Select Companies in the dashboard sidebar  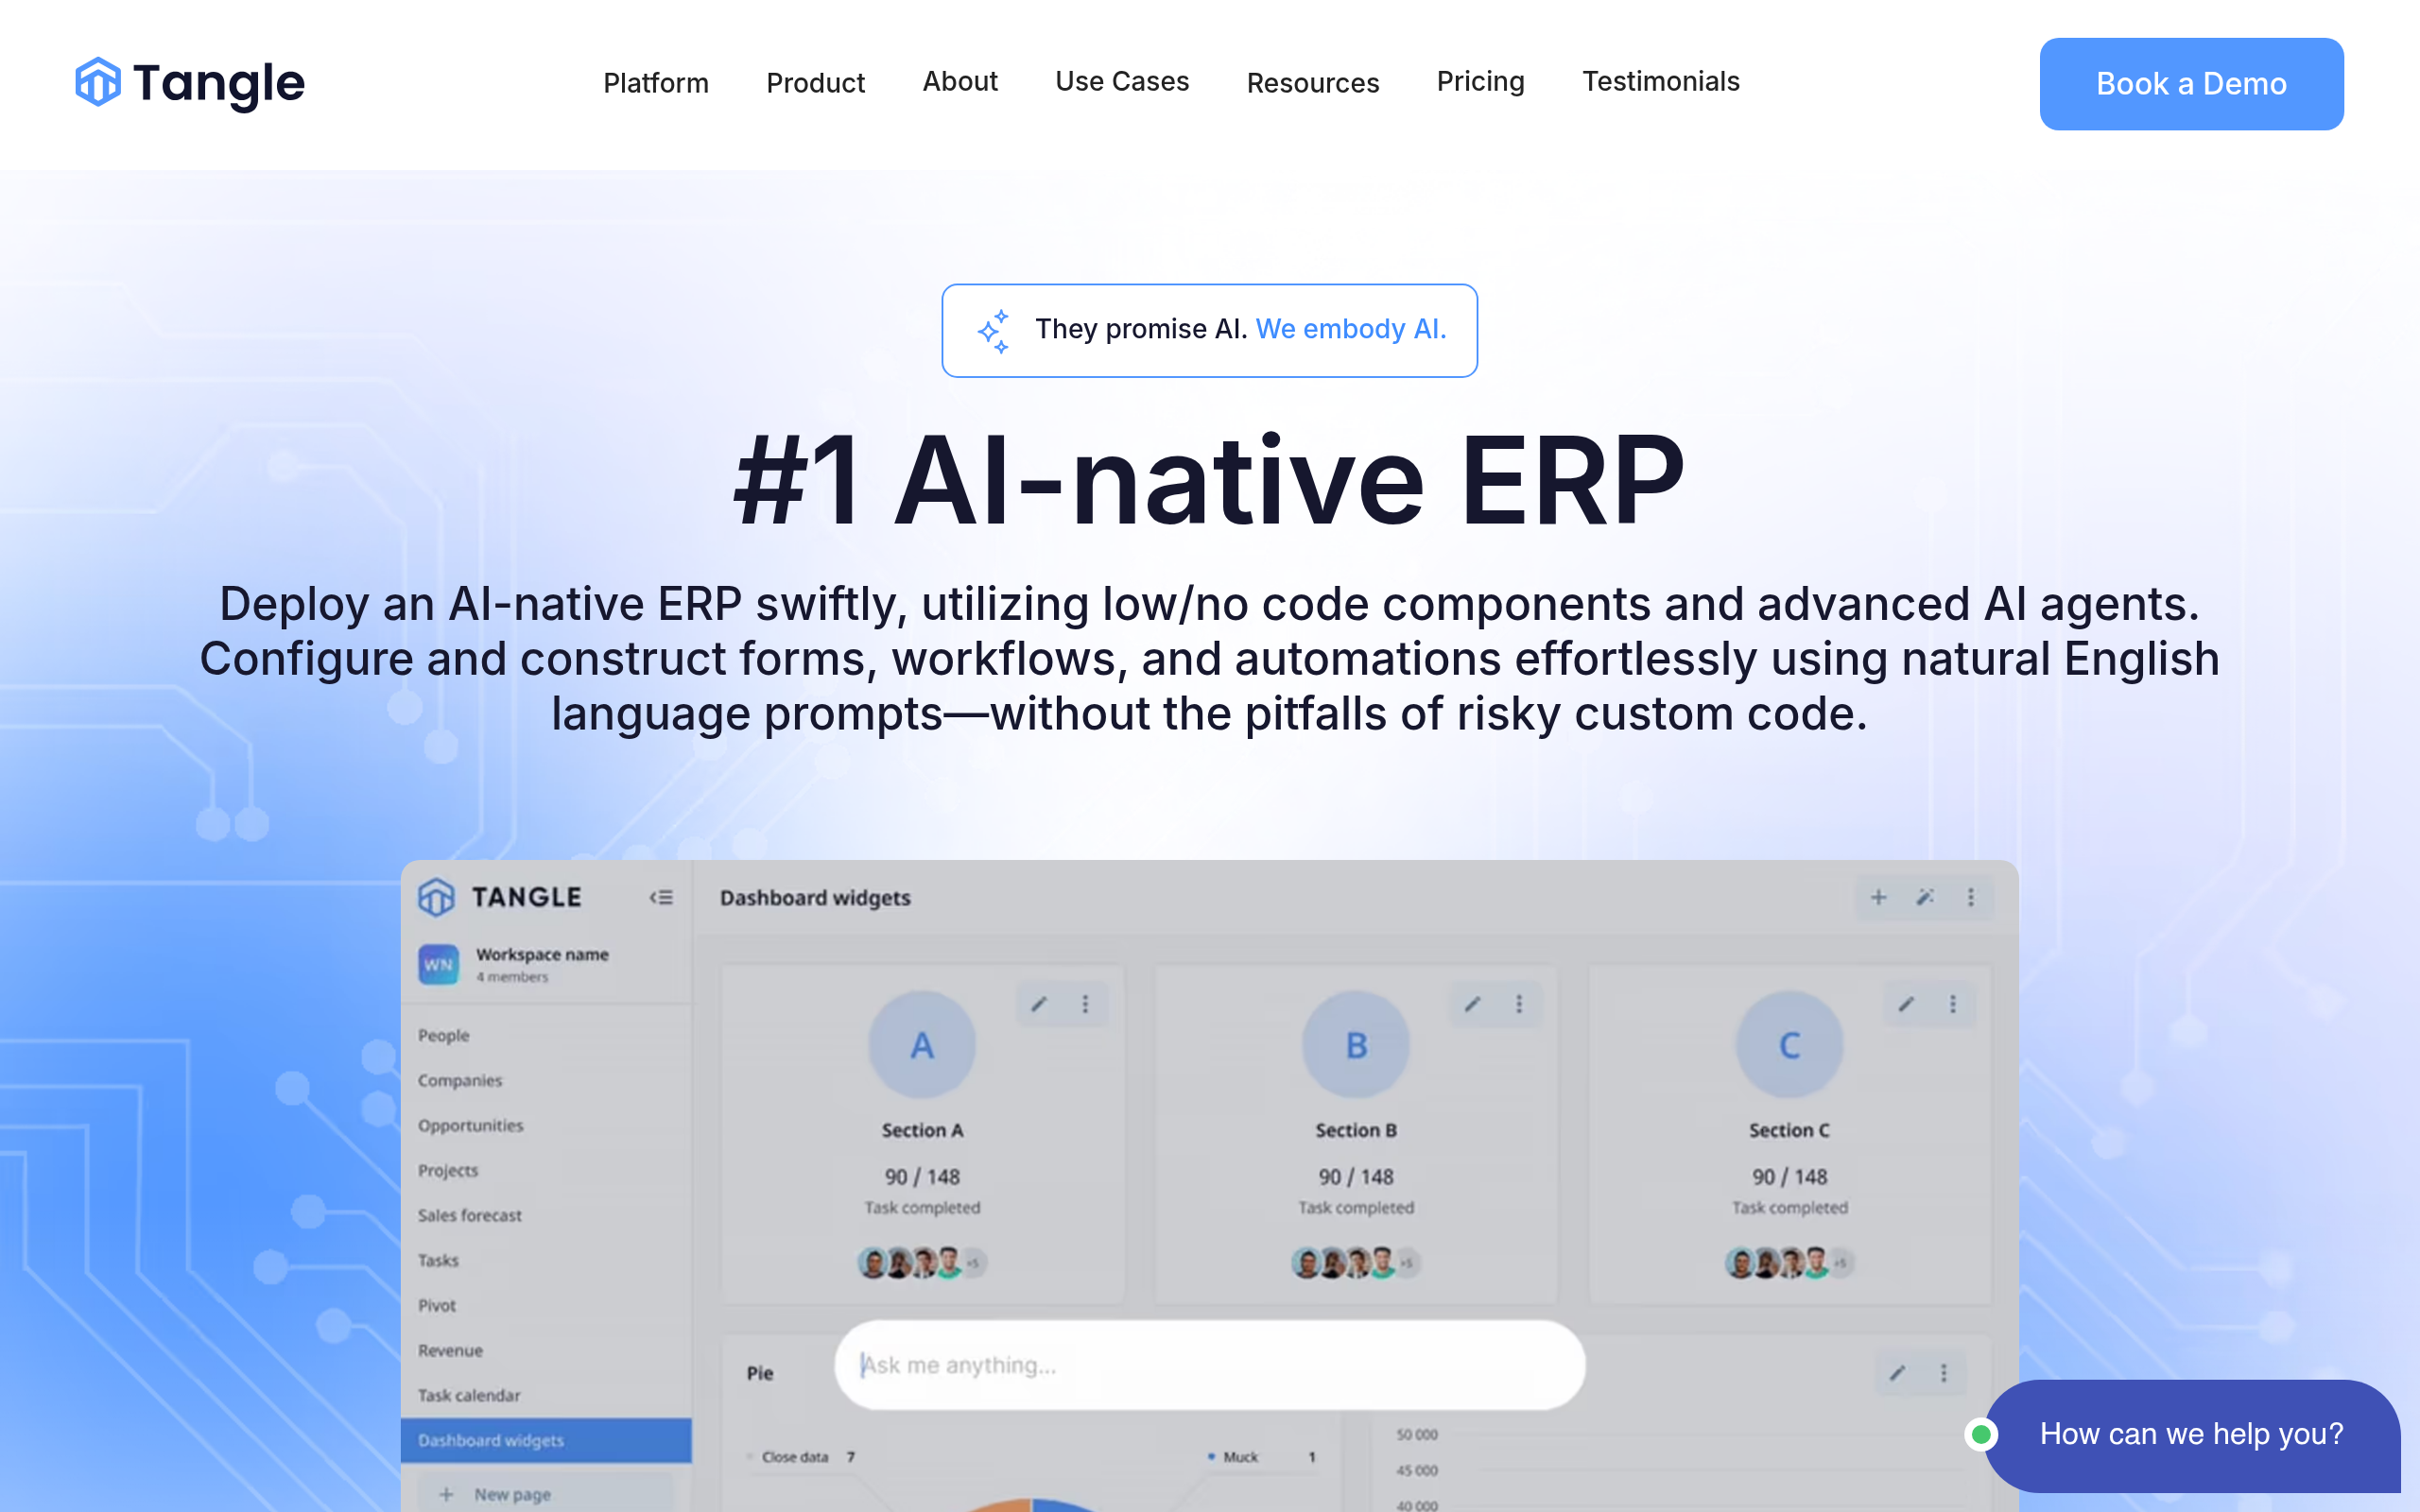[460, 1080]
